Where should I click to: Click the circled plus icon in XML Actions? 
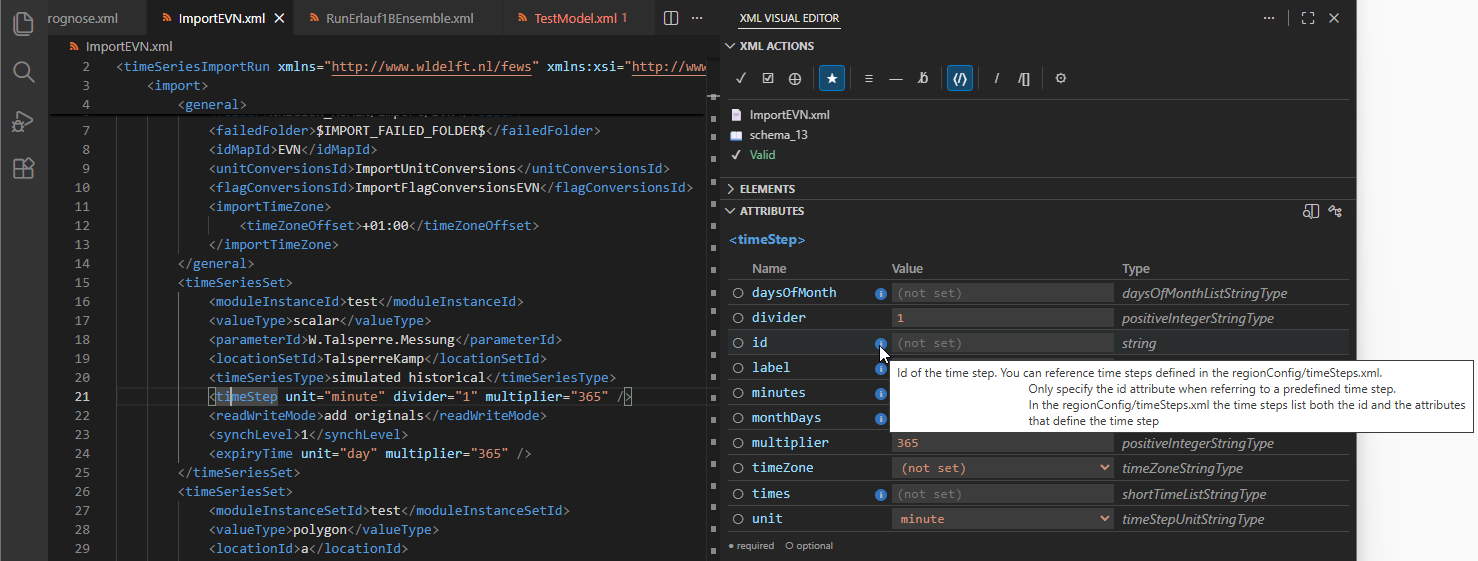coord(795,78)
